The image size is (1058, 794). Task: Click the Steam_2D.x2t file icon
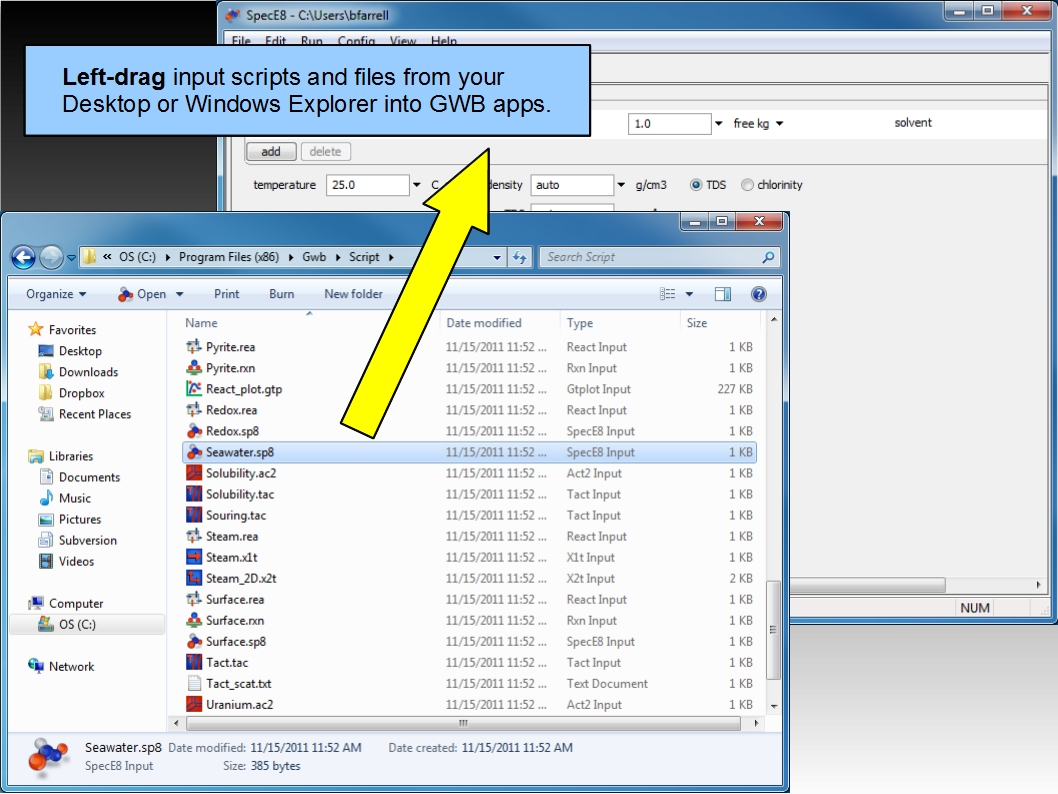pos(194,578)
